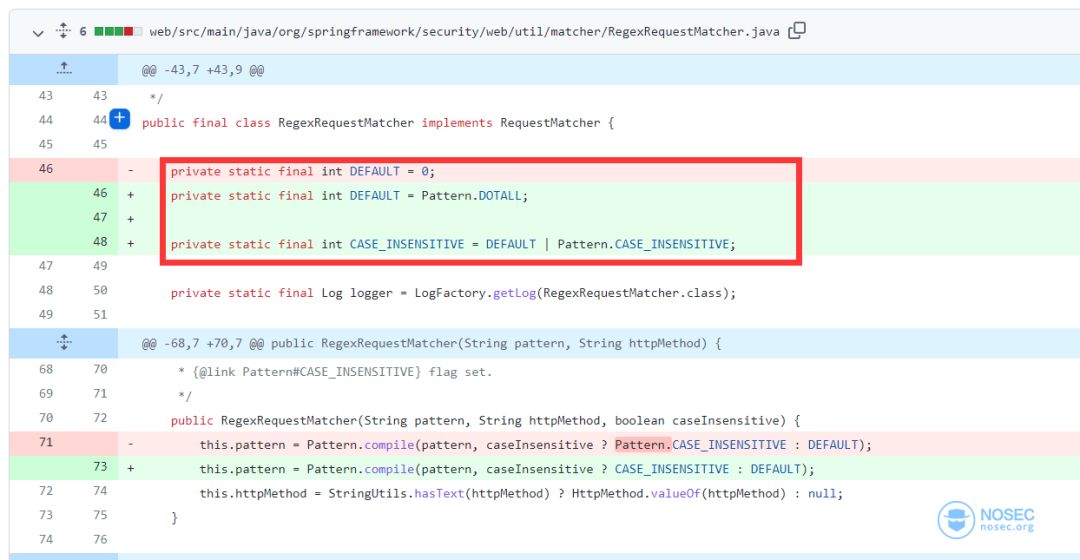Click the added line 'DEFAULT = Pattern.DOTALL;'
The image size is (1080, 560).
[x=348, y=196]
